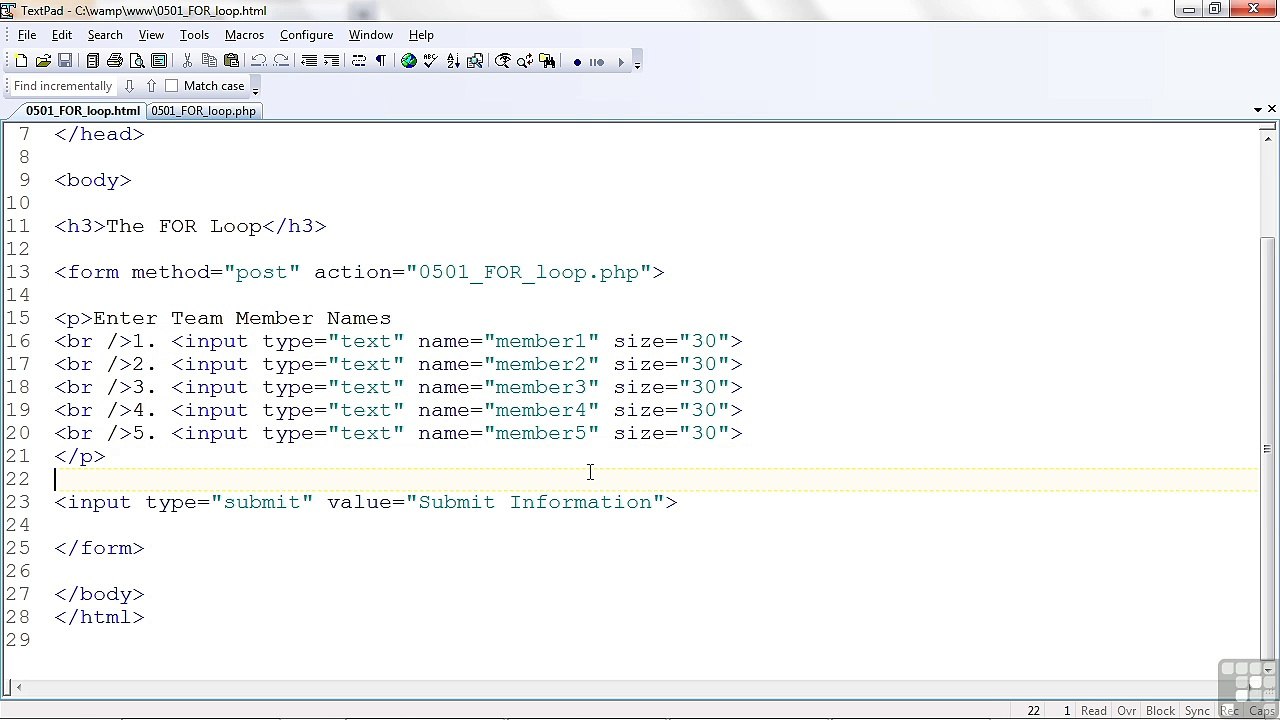The height and width of the screenshot is (720, 1280).
Task: Save the file with the floppy disk icon
Action: (65, 61)
